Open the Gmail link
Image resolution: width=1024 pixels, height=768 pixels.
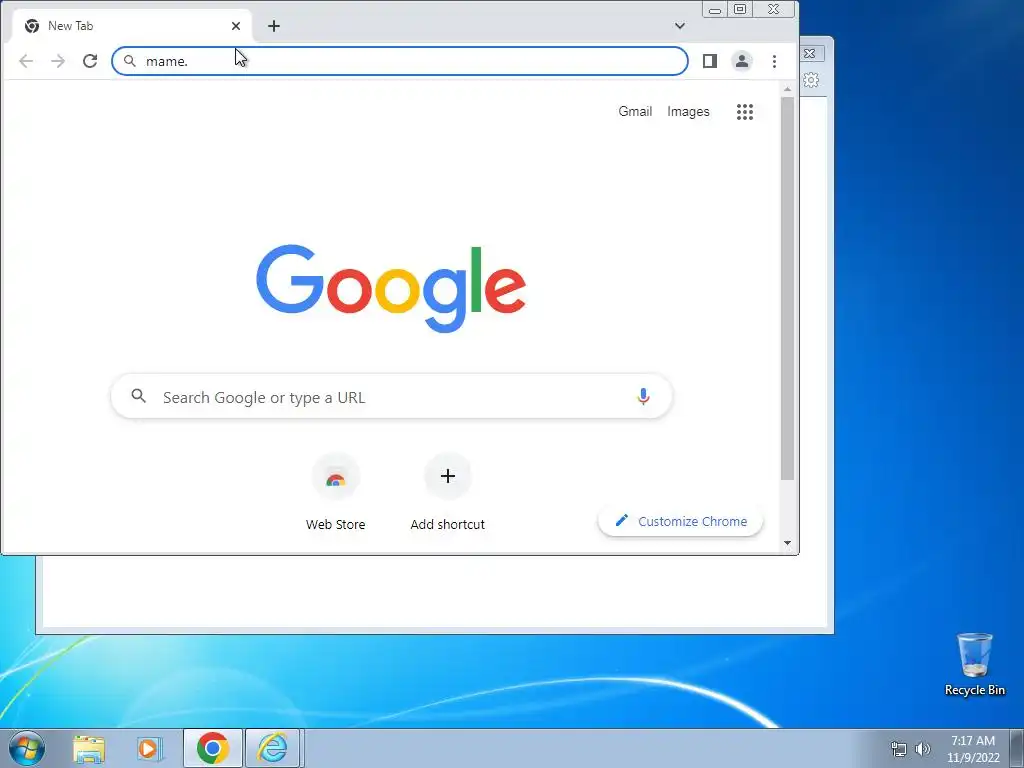[635, 112]
